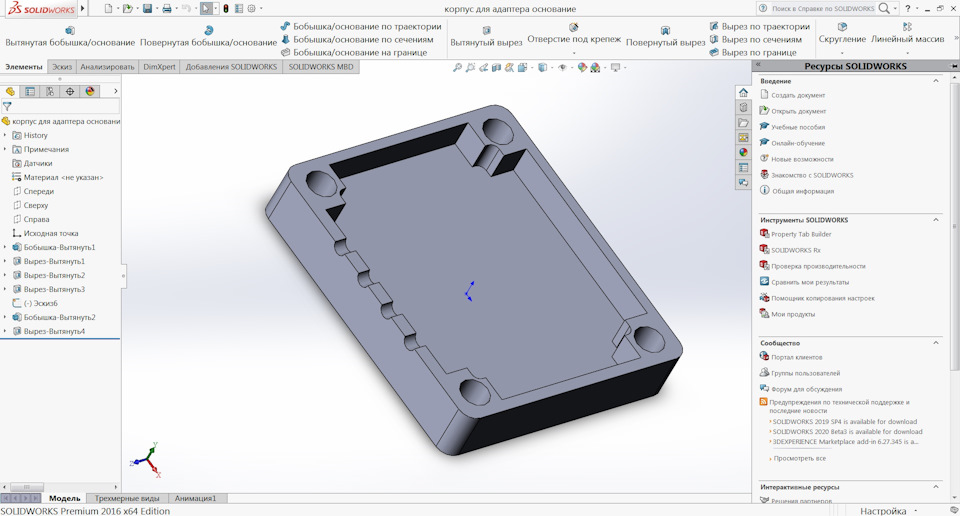The height and width of the screenshot is (516, 960).
Task: Select Вырез по границе
Action: (x=753, y=52)
